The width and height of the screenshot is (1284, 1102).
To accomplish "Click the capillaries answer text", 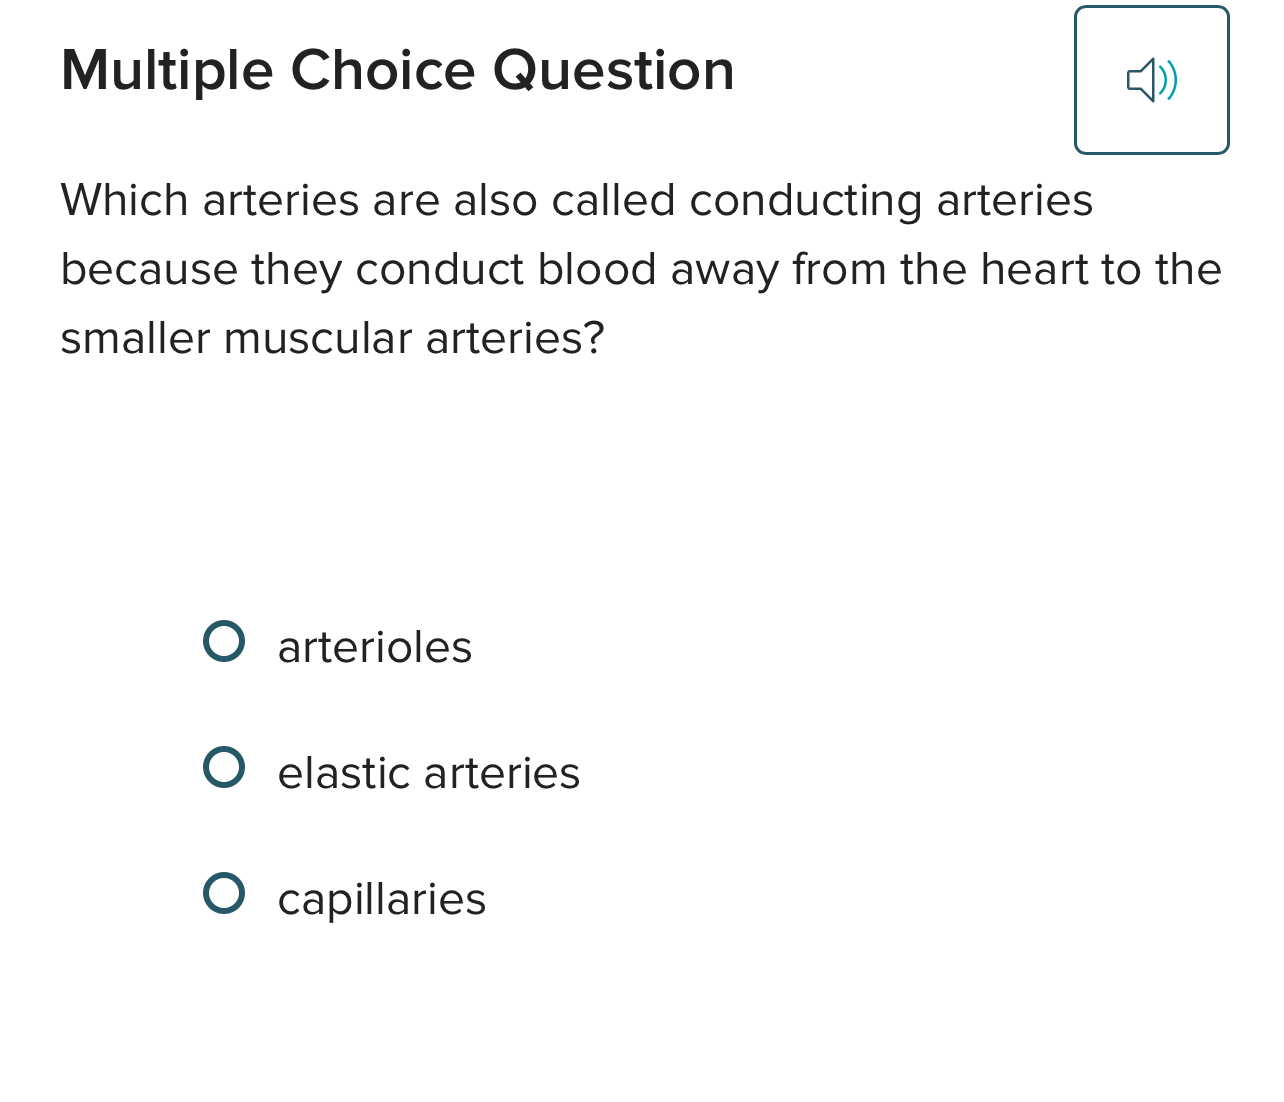I will (381, 900).
